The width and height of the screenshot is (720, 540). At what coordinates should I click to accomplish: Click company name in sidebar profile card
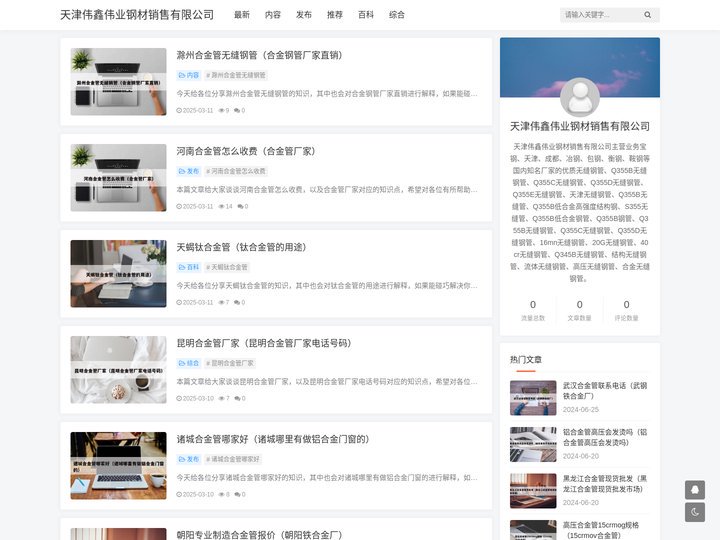point(580,126)
